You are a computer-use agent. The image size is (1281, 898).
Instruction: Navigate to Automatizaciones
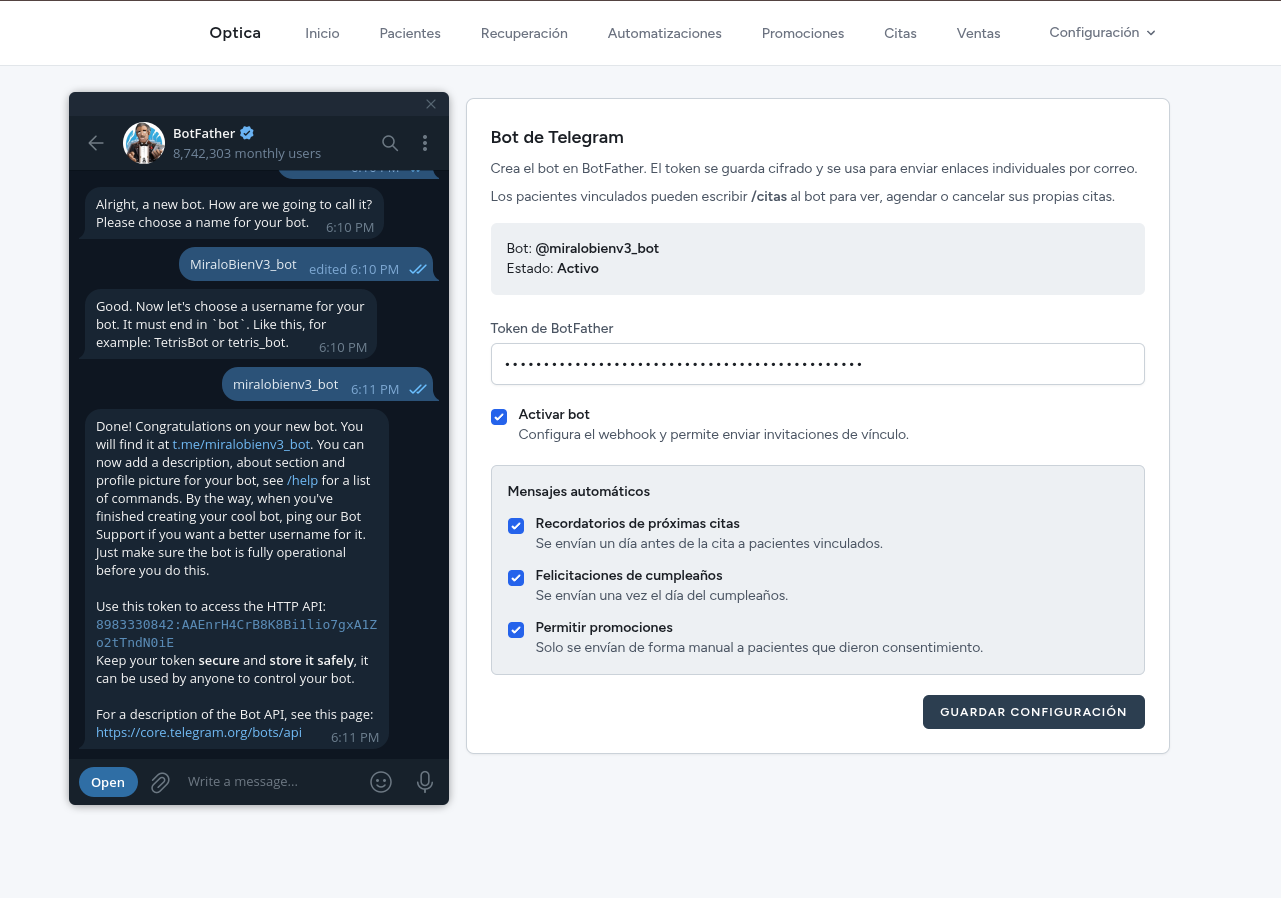tap(665, 33)
